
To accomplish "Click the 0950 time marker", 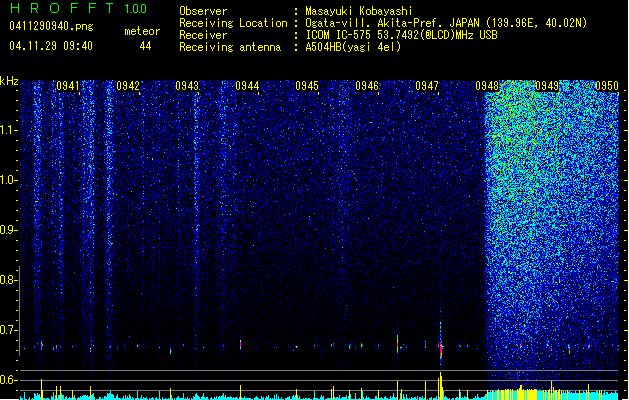I will point(607,86).
